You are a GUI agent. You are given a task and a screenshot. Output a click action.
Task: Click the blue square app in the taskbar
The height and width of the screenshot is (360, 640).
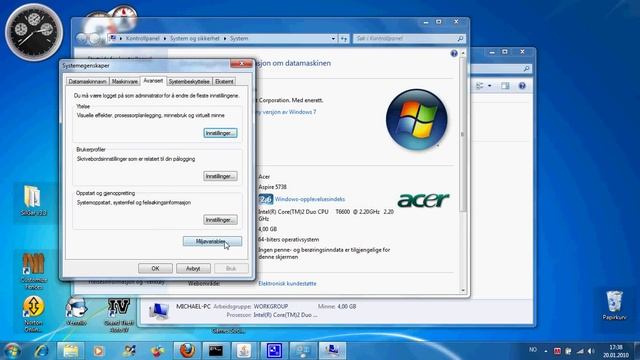(274, 351)
